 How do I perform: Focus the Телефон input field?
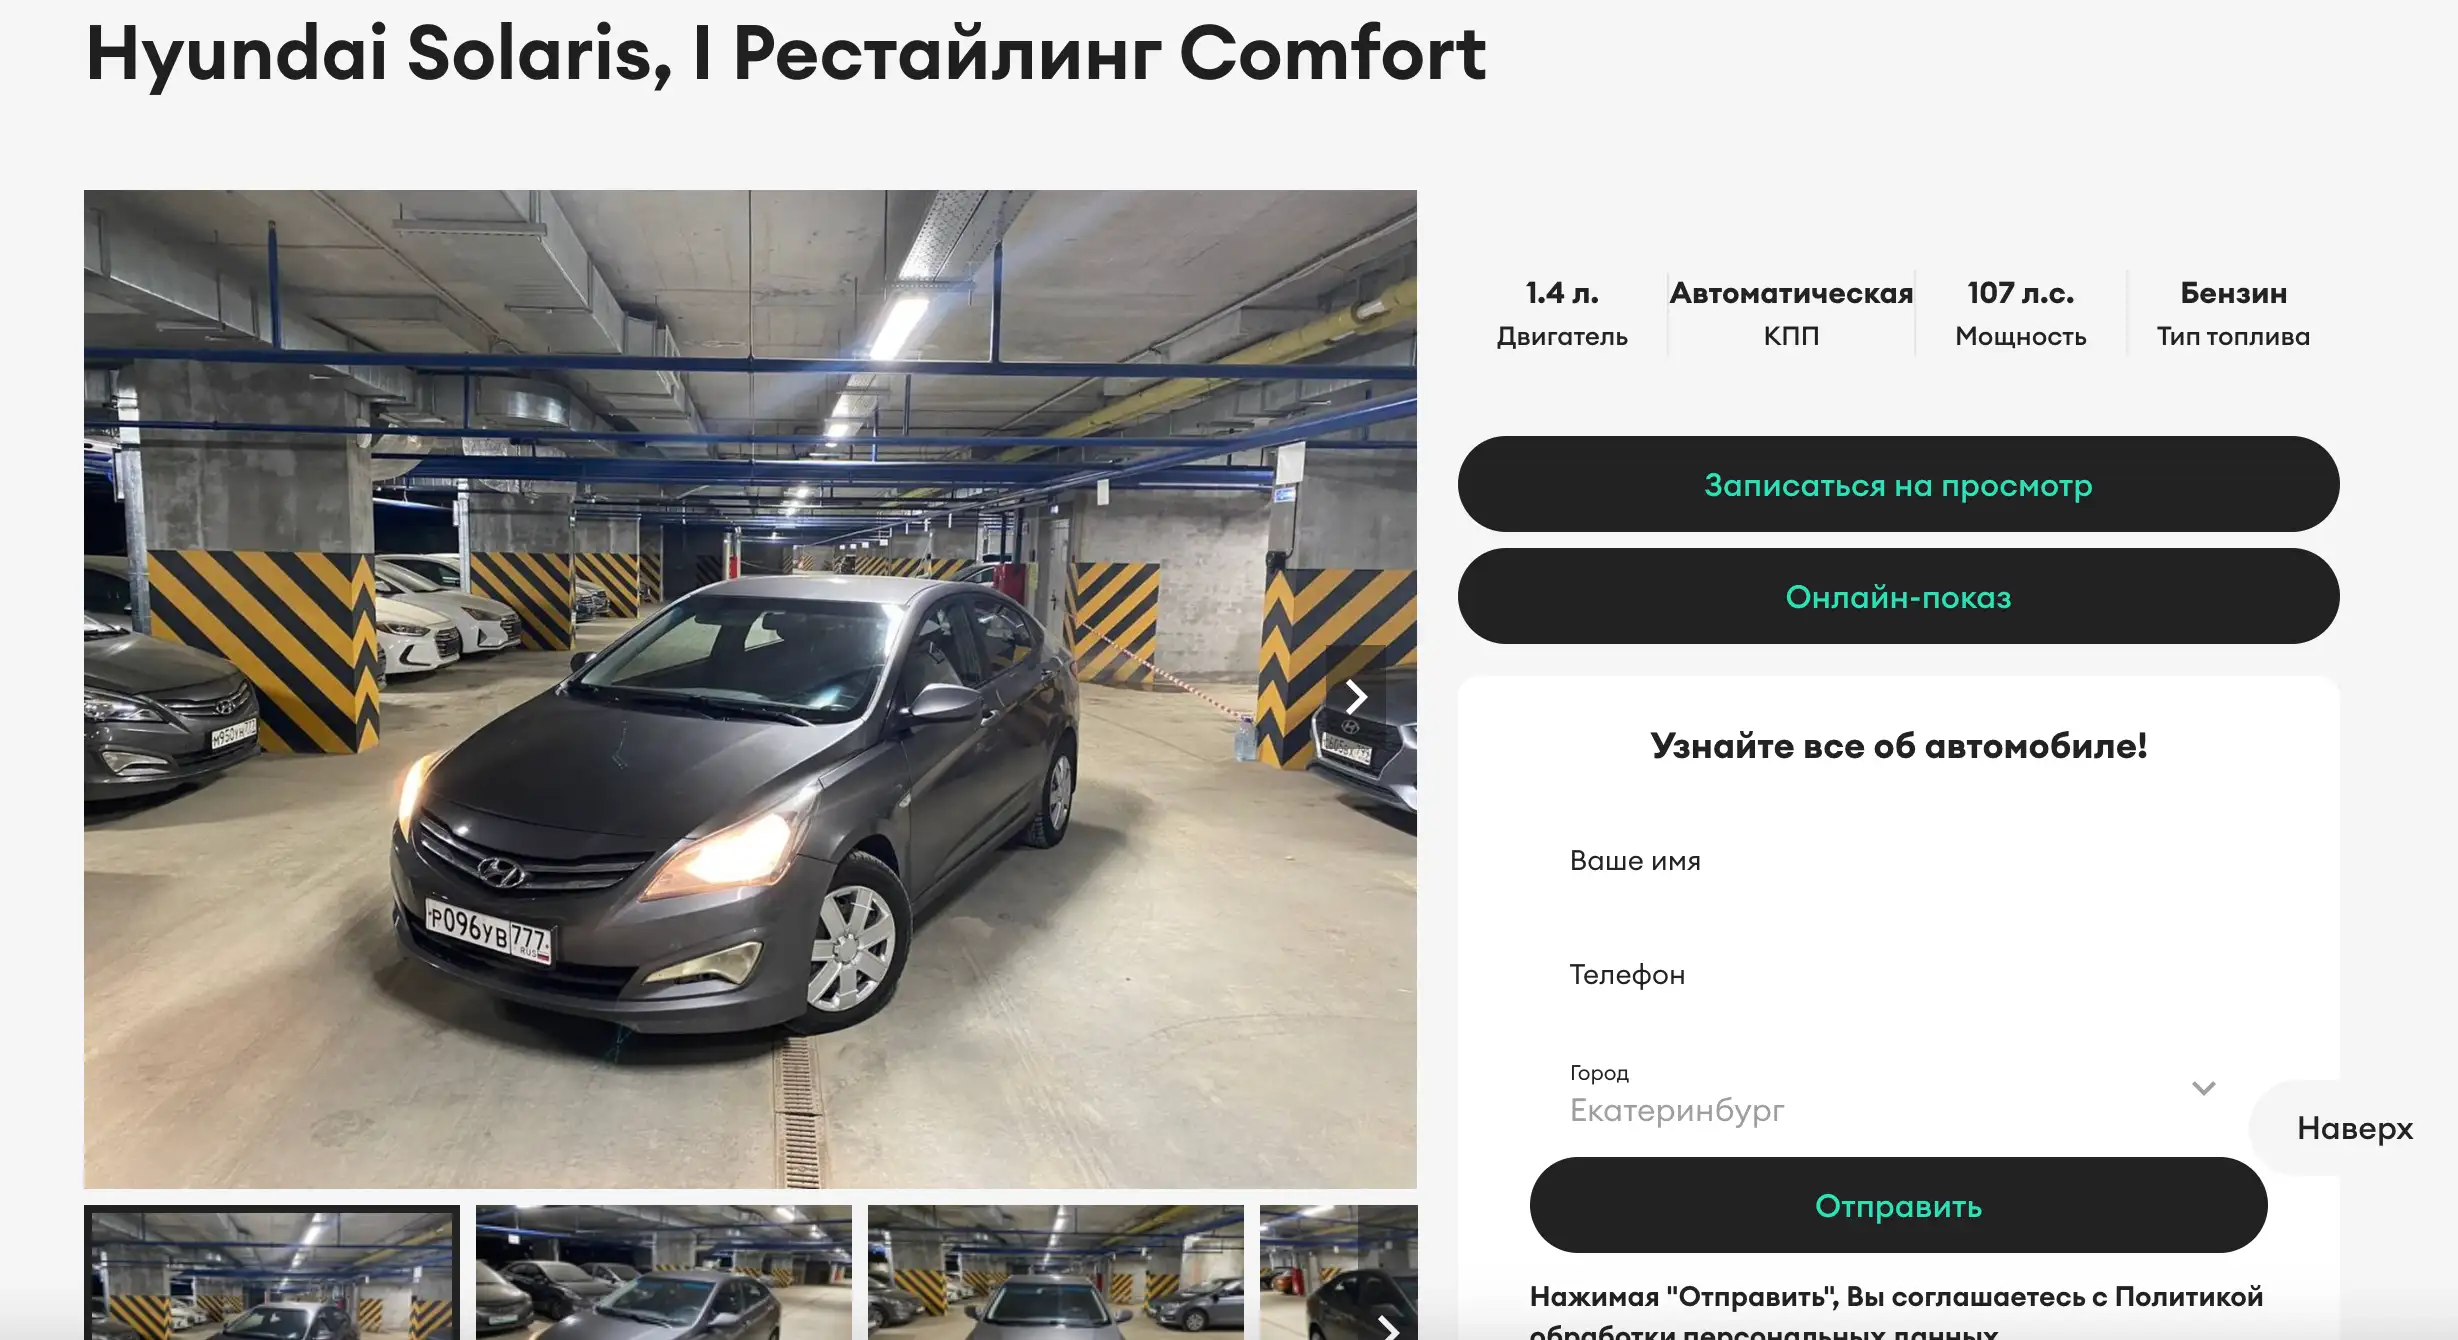coord(1898,975)
